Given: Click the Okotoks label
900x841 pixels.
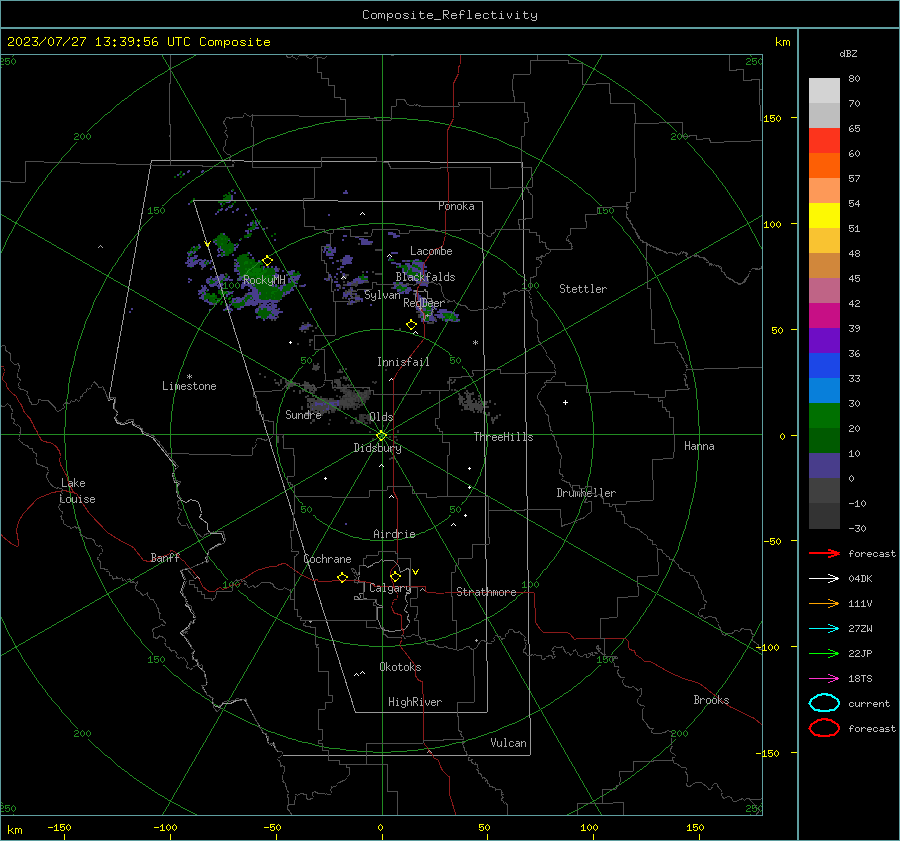Looking at the screenshot, I should 400,666.
